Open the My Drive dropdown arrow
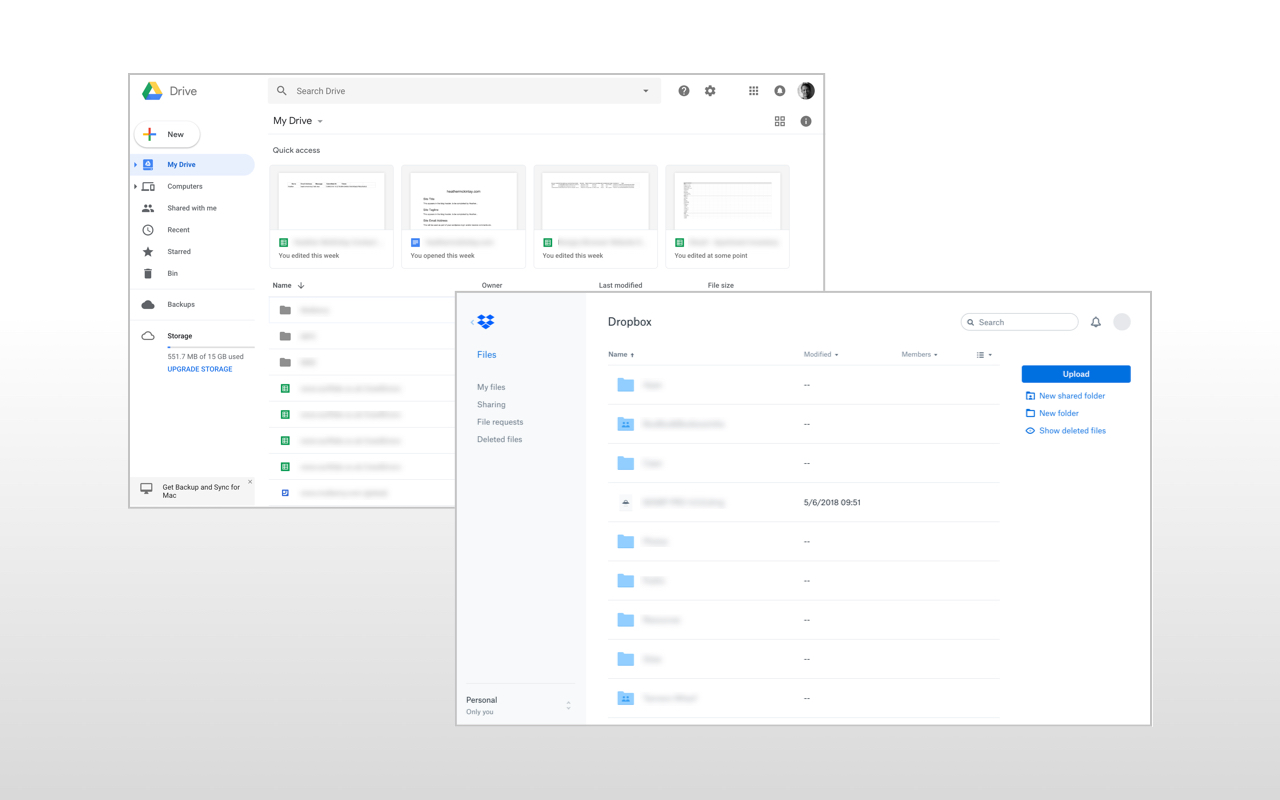 click(320, 121)
